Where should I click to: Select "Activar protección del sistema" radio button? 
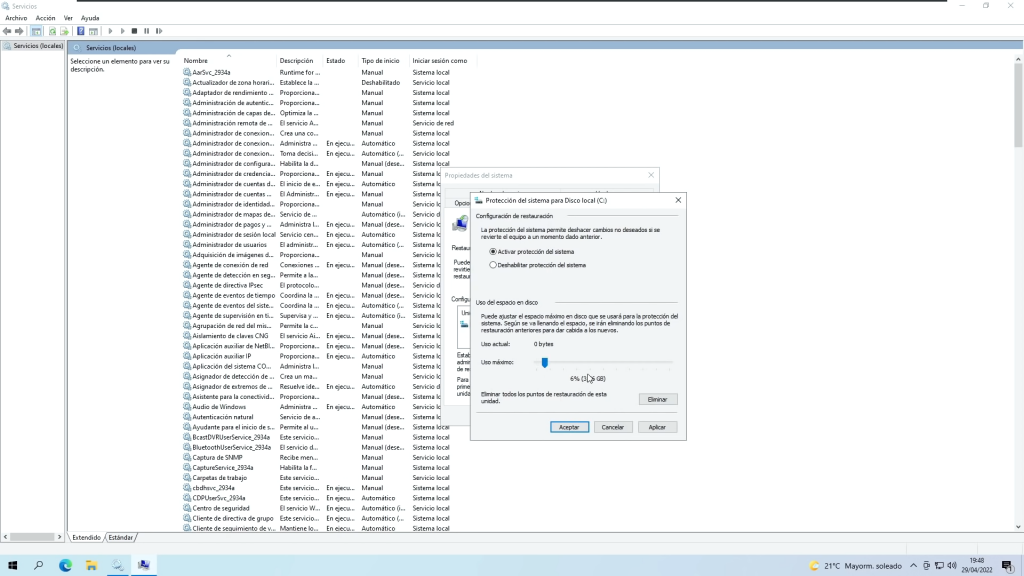pyautogui.click(x=493, y=251)
